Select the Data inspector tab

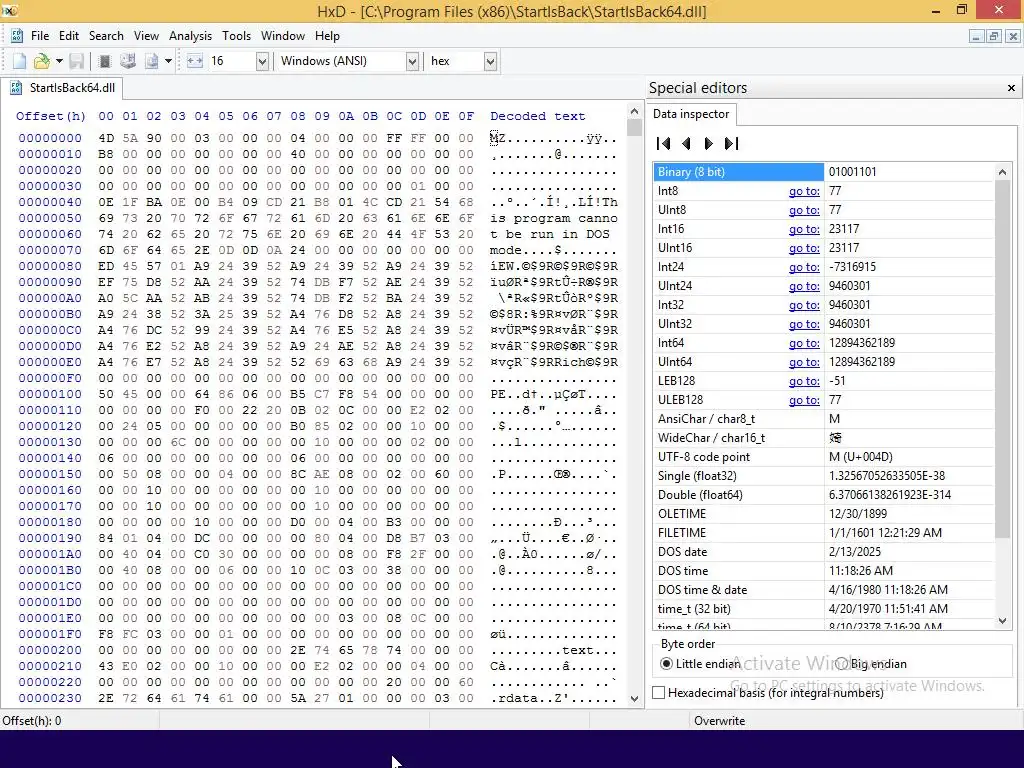(691, 114)
